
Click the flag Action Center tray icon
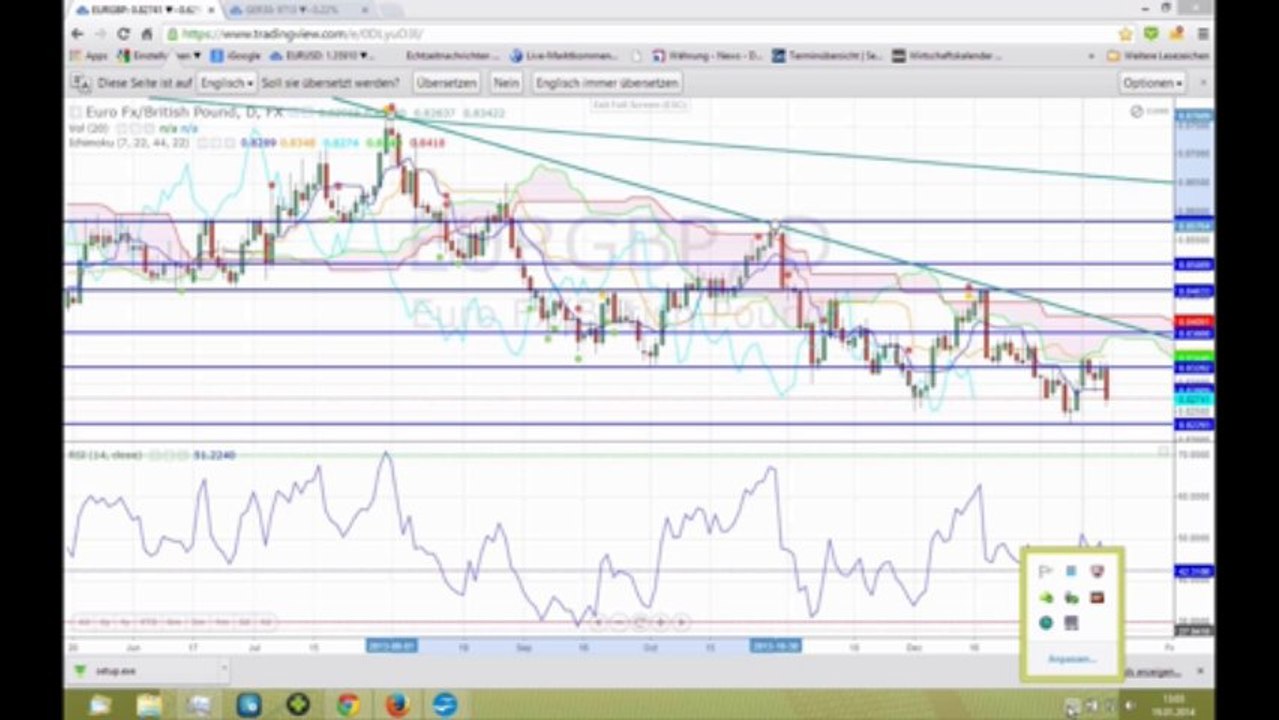(x=1045, y=572)
